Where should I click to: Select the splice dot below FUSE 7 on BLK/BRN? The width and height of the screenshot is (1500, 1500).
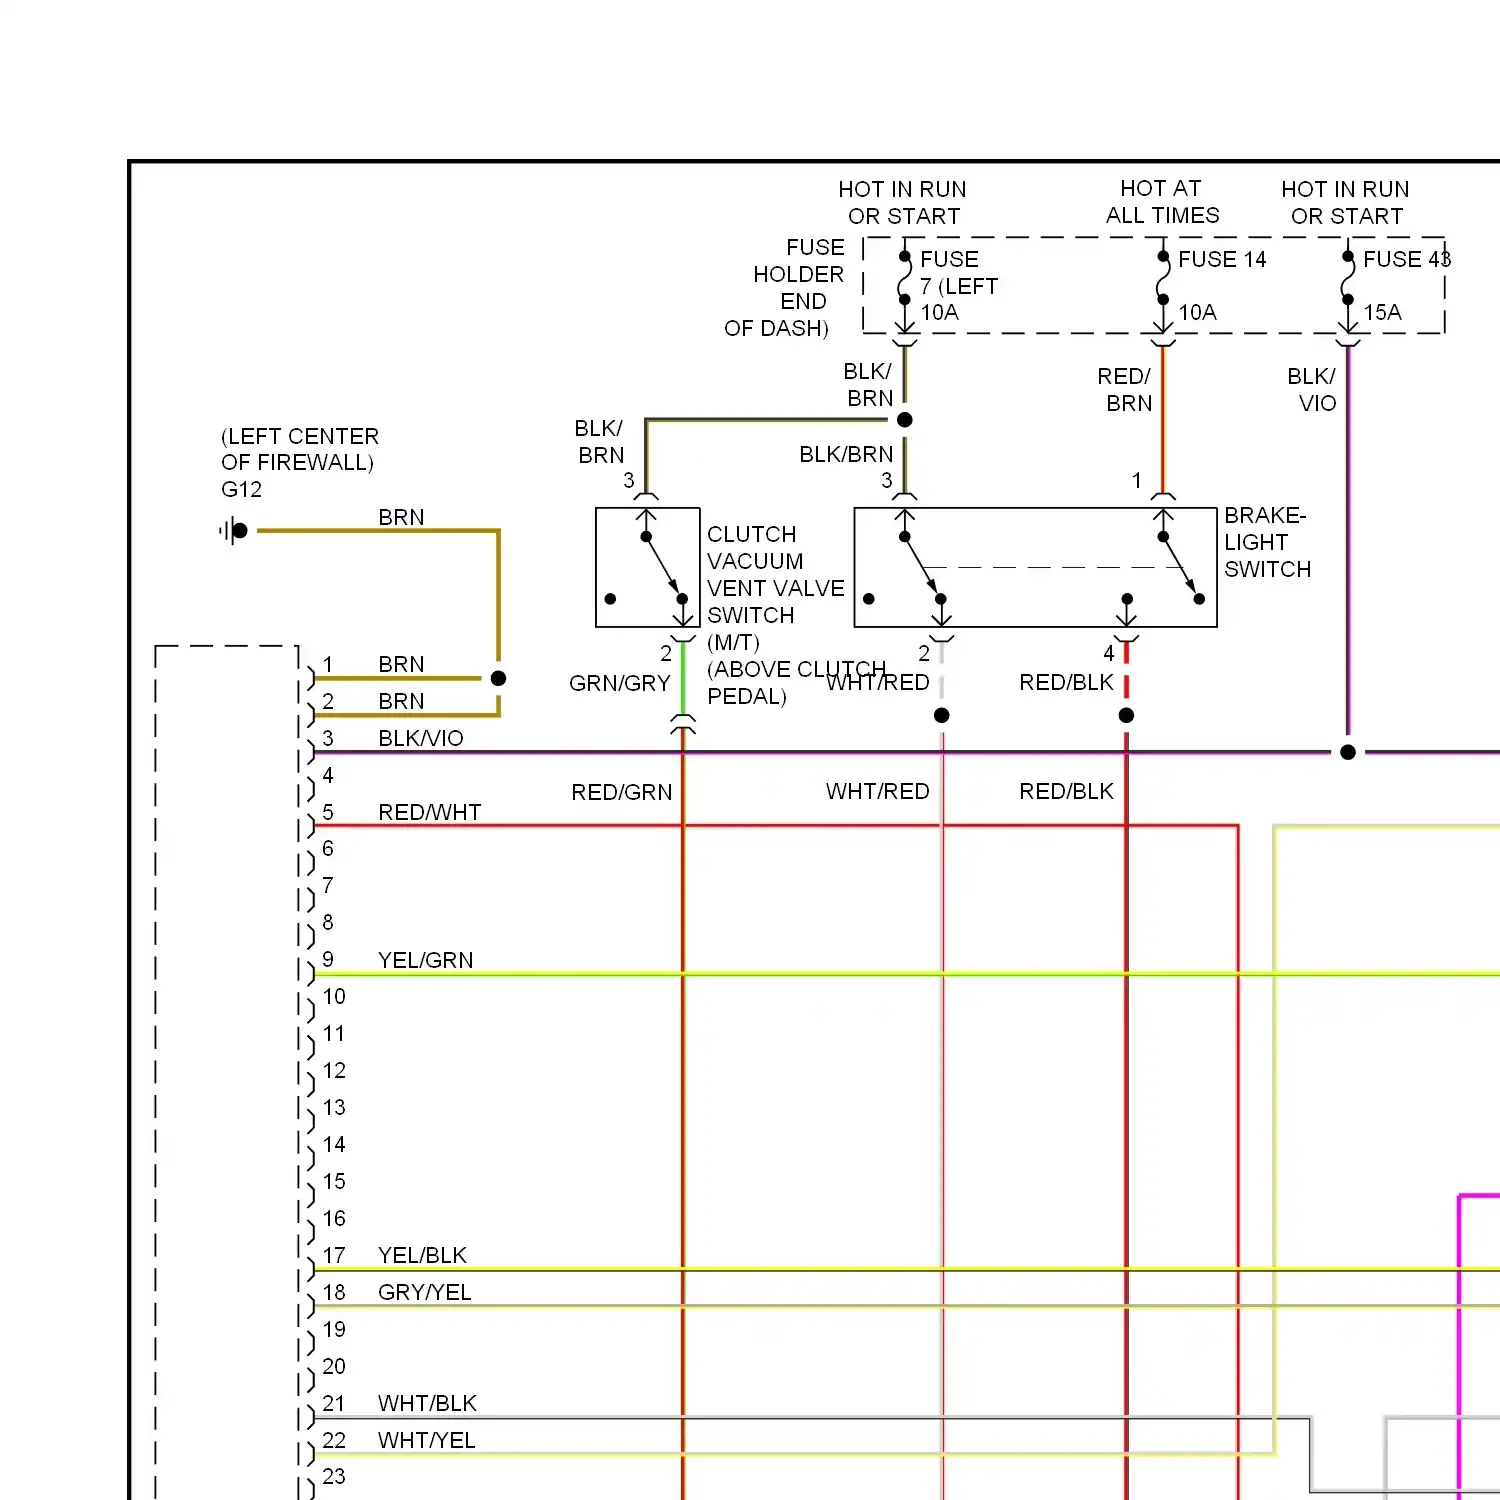point(905,420)
